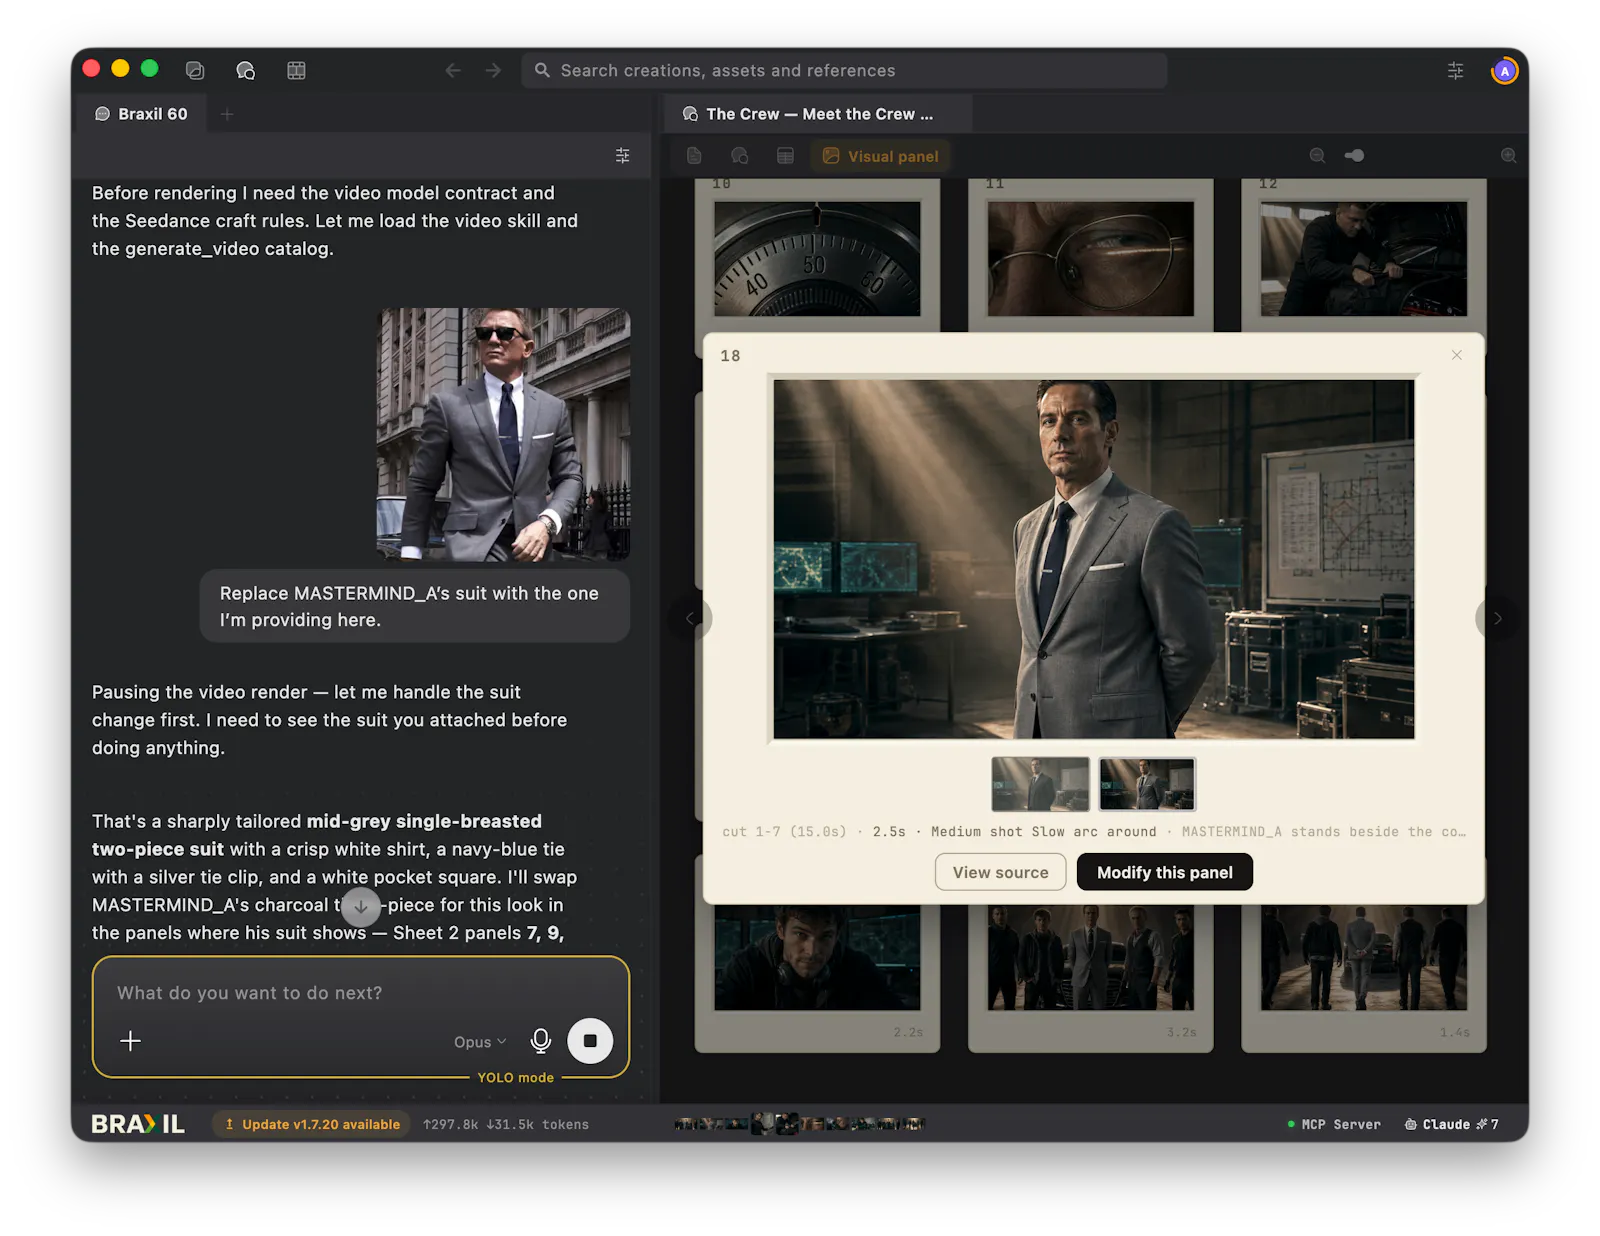This screenshot has height=1236, width=1600.
Task: Zoom in with the magnifier plus icon
Action: (1508, 156)
